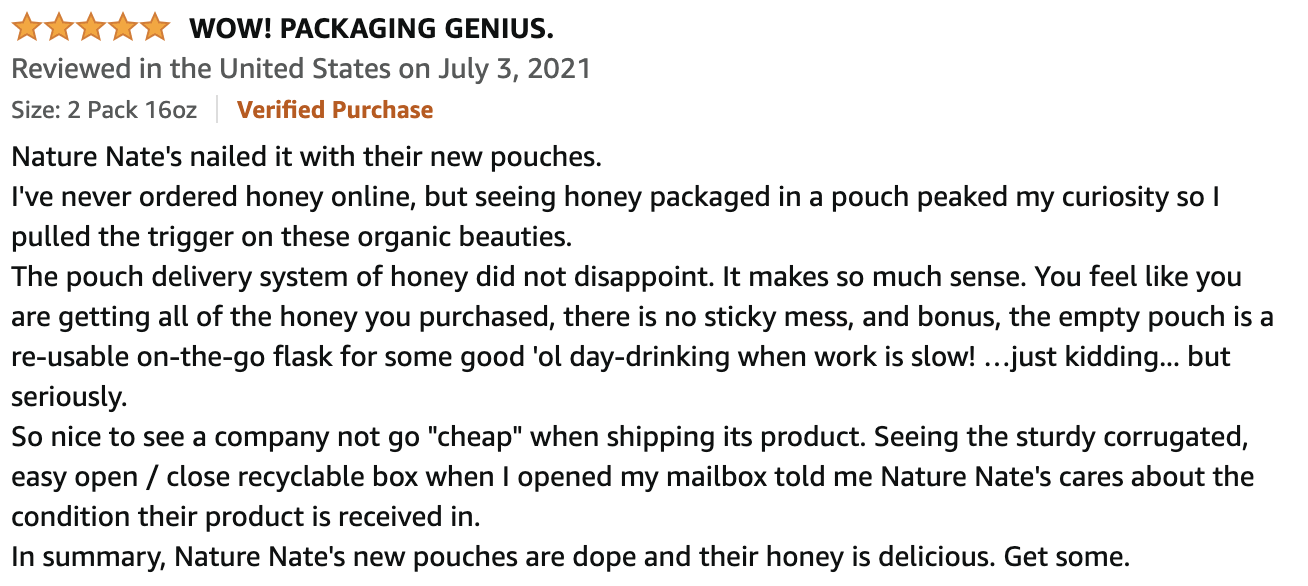Click the word 'seriously.' on its own line
Image resolution: width=1308 pixels, height=586 pixels.
tap(69, 397)
